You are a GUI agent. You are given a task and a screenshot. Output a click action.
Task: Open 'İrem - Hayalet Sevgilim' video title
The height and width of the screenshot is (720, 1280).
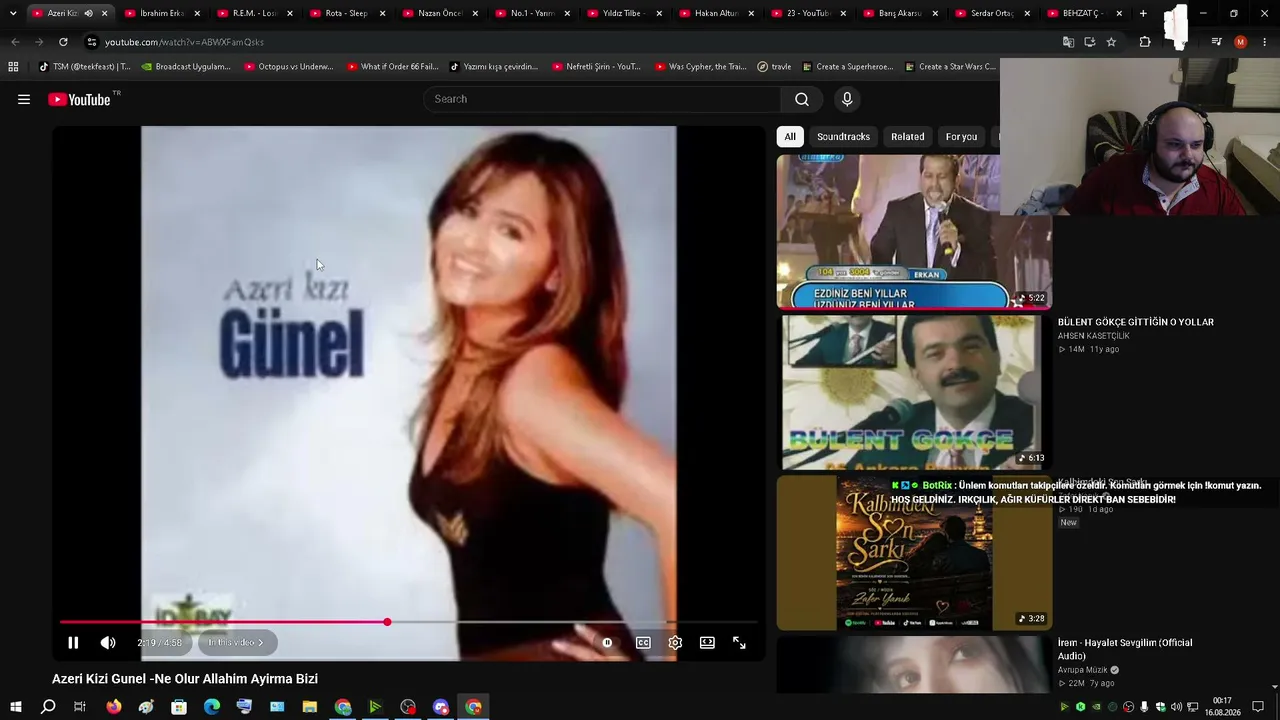pos(1125,649)
